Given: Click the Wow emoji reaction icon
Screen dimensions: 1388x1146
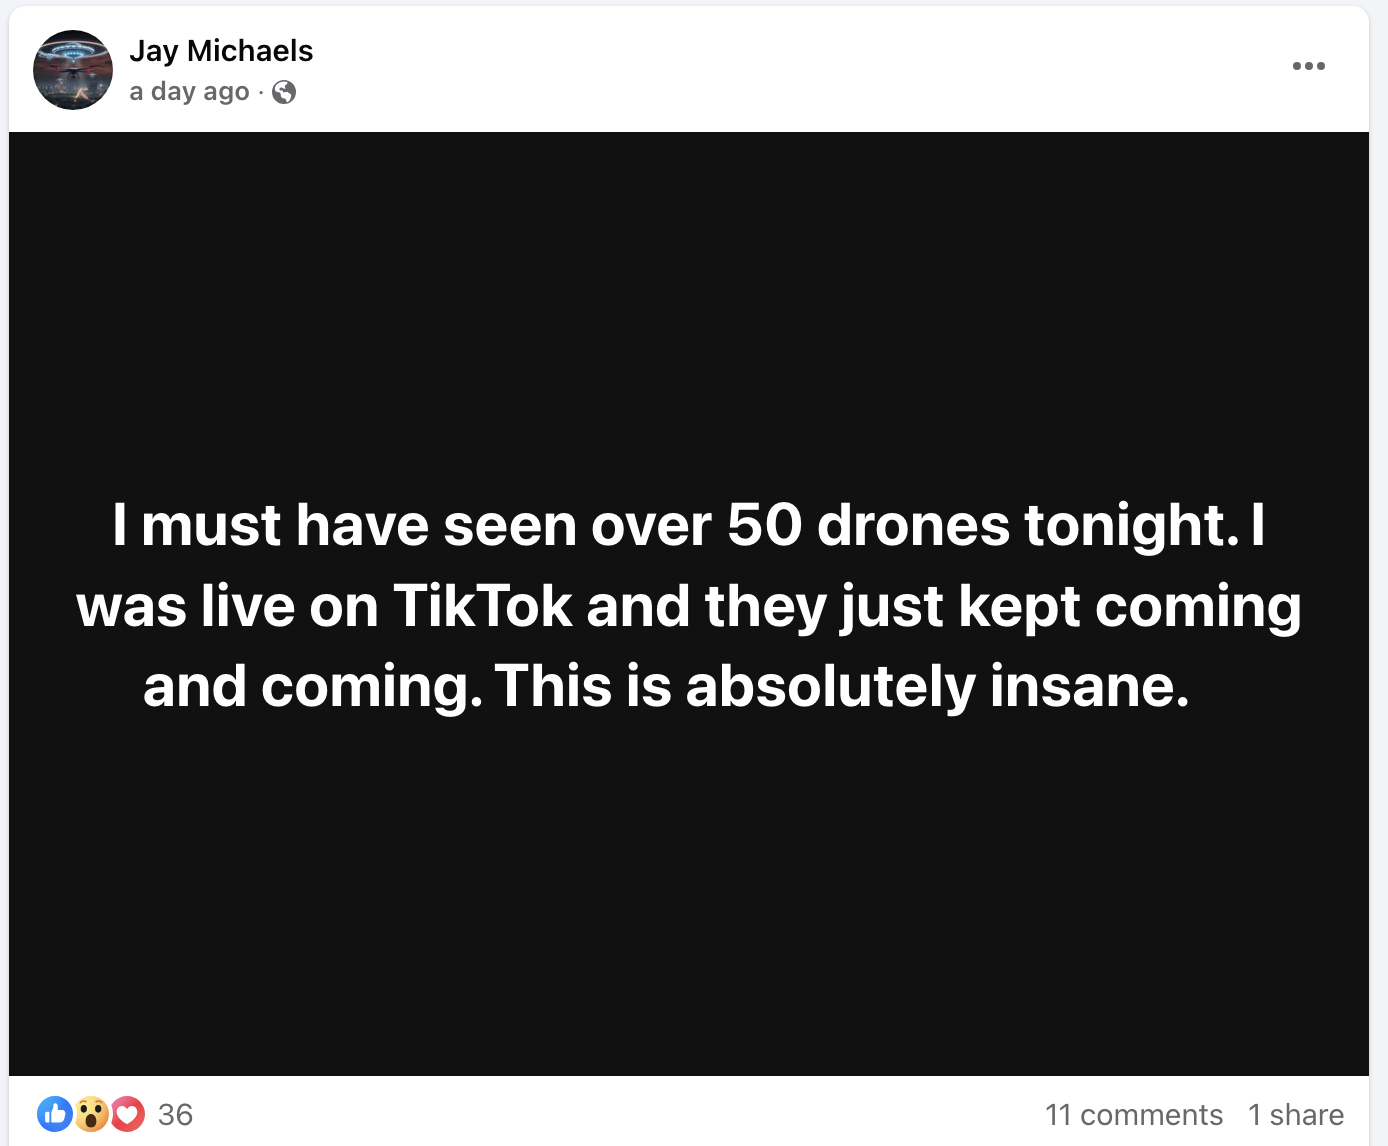Looking at the screenshot, I should 91,1114.
